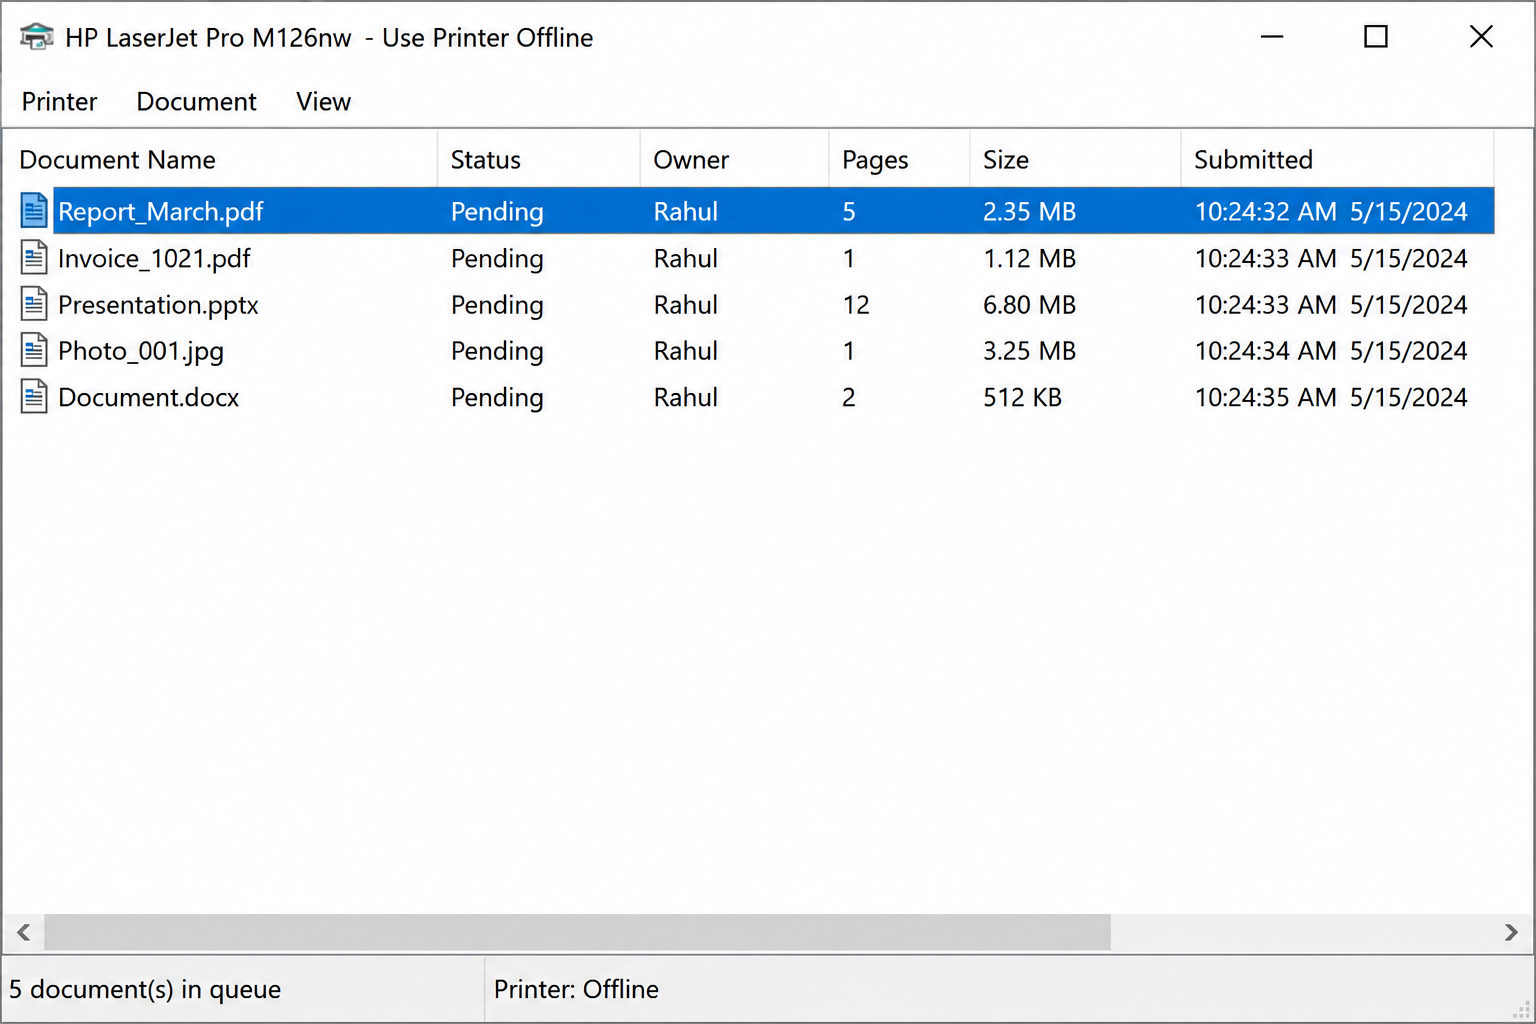Select the Invoice_1021.pdf file name

pos(154,259)
